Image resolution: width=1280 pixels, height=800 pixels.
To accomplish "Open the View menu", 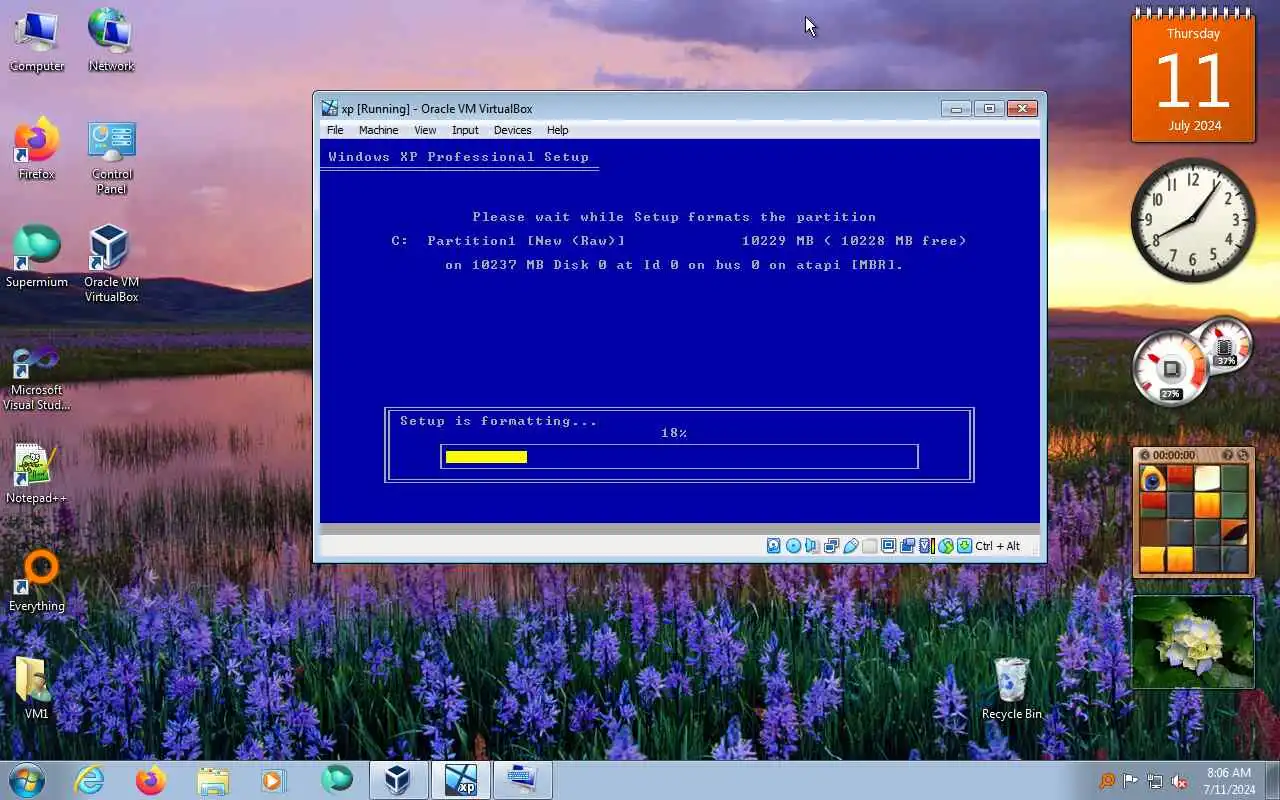I will 425,130.
